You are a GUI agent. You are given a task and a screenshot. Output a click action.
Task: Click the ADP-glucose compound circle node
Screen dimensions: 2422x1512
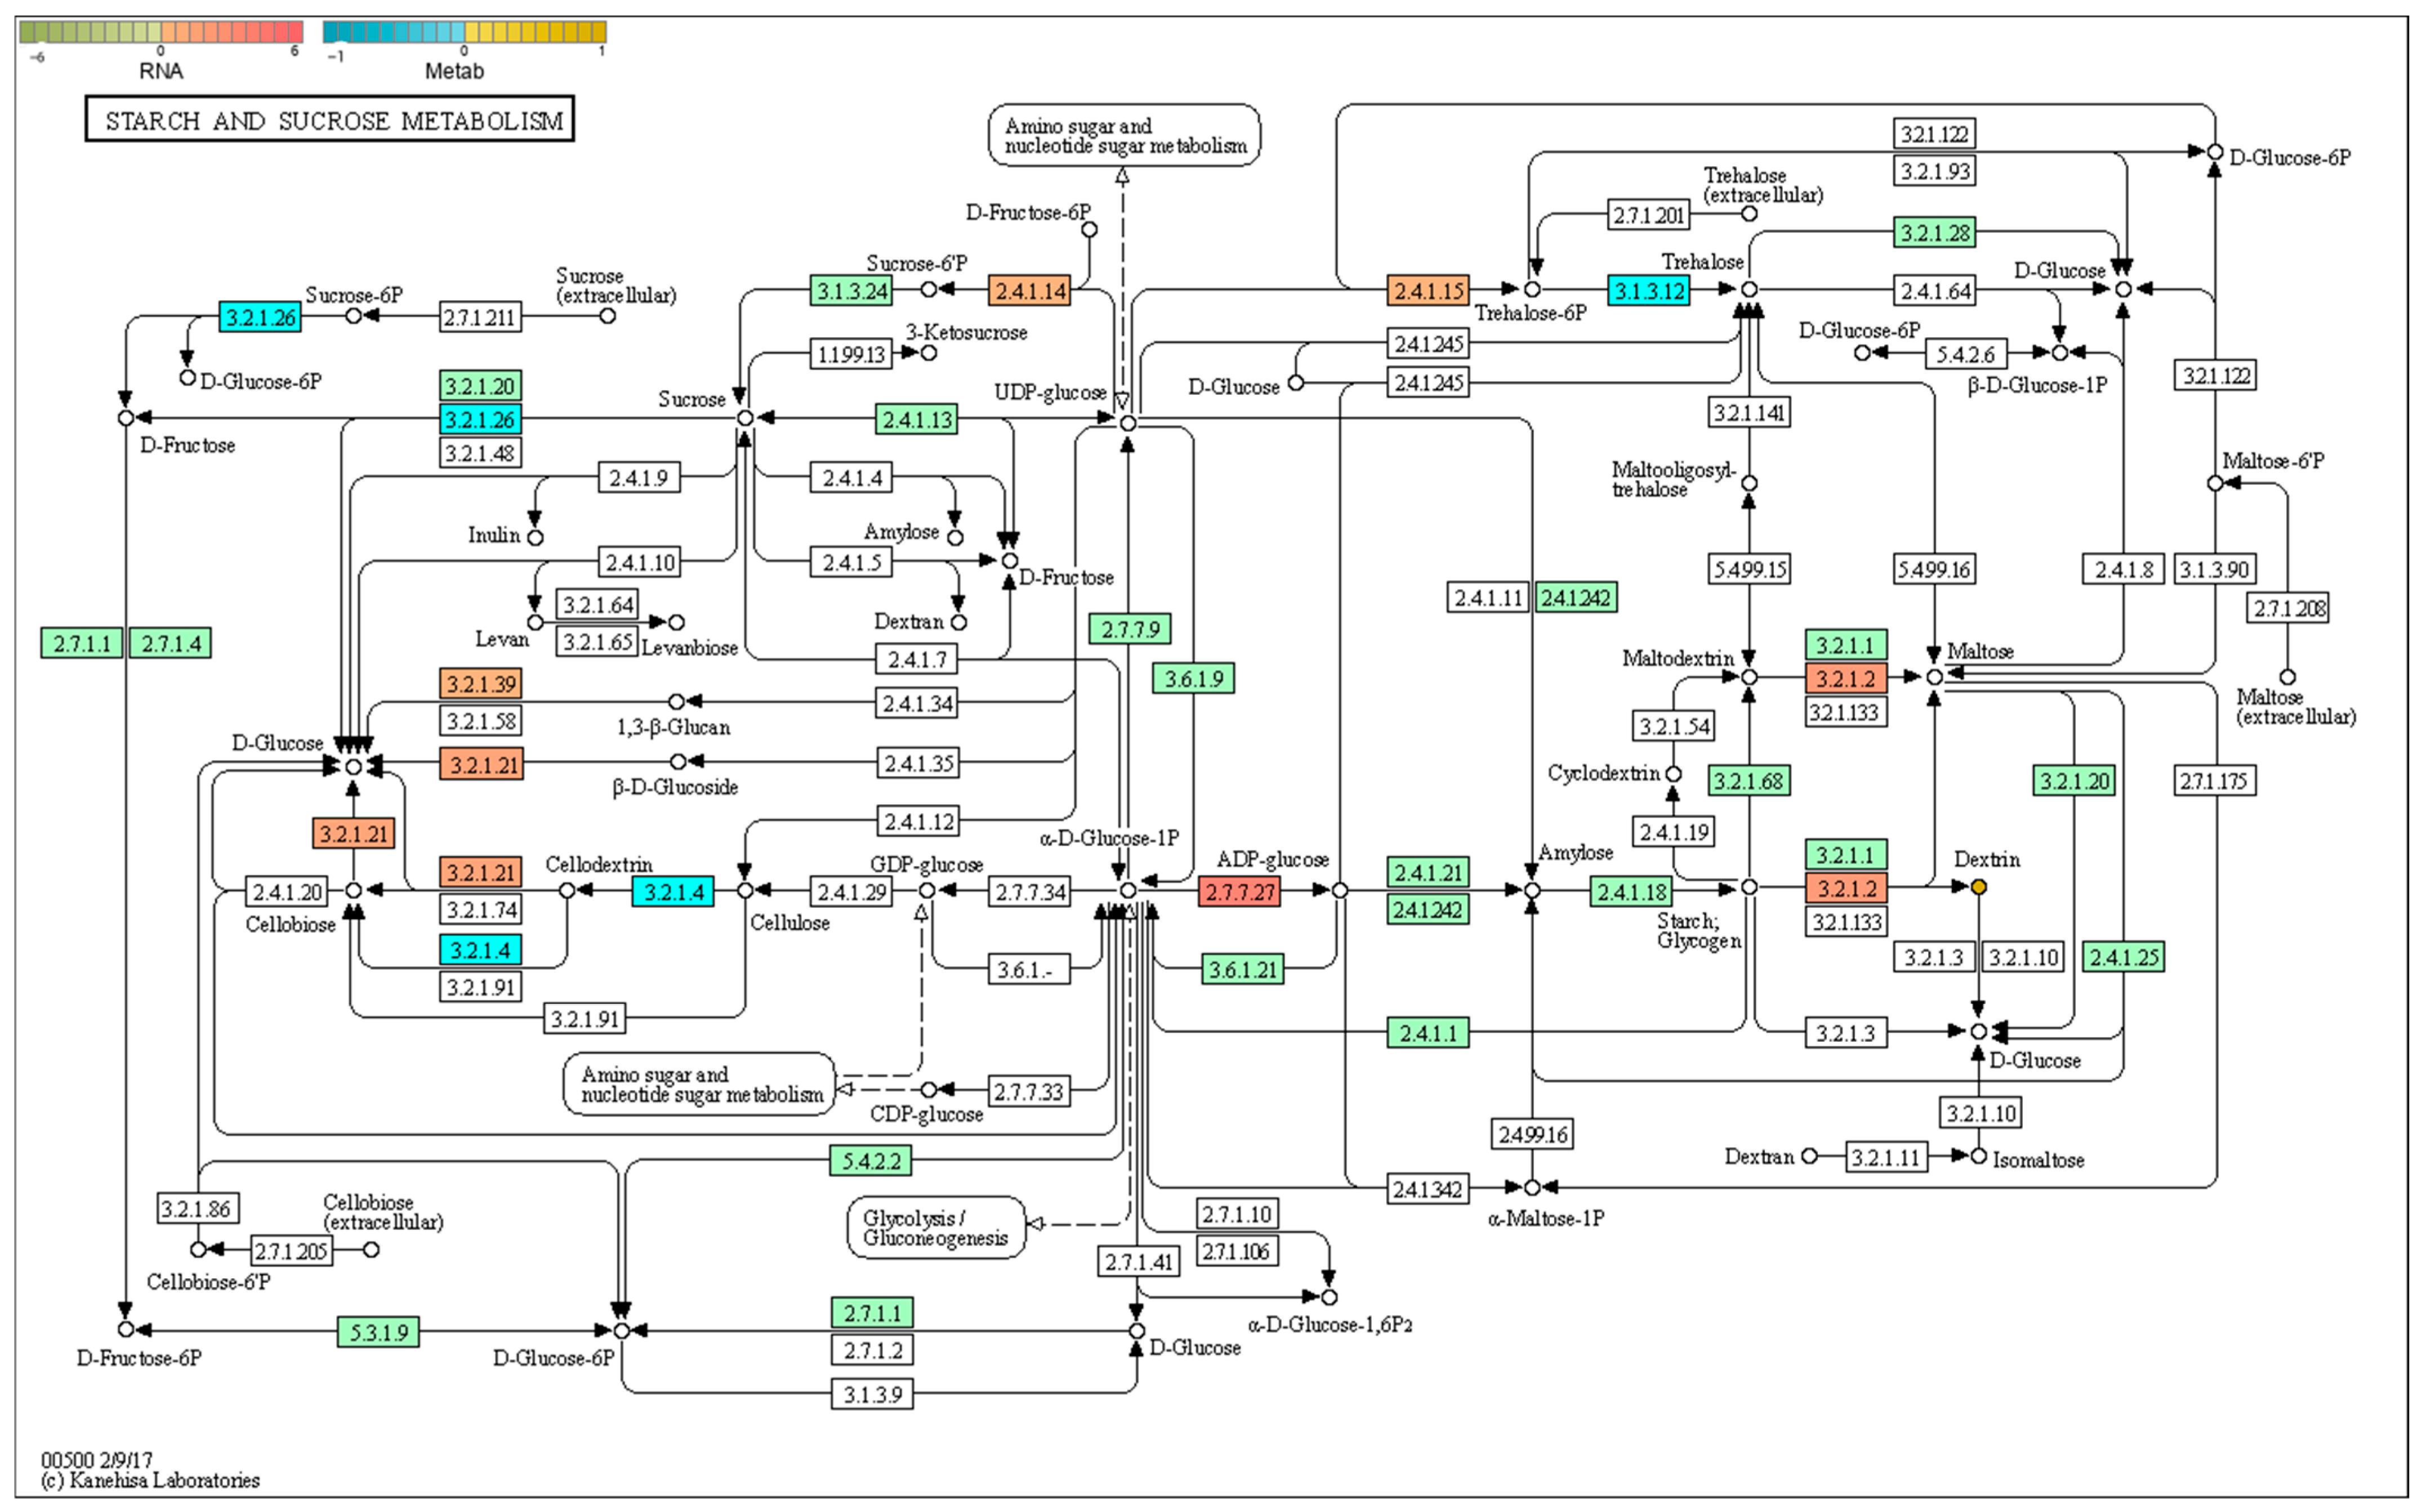tap(1340, 890)
